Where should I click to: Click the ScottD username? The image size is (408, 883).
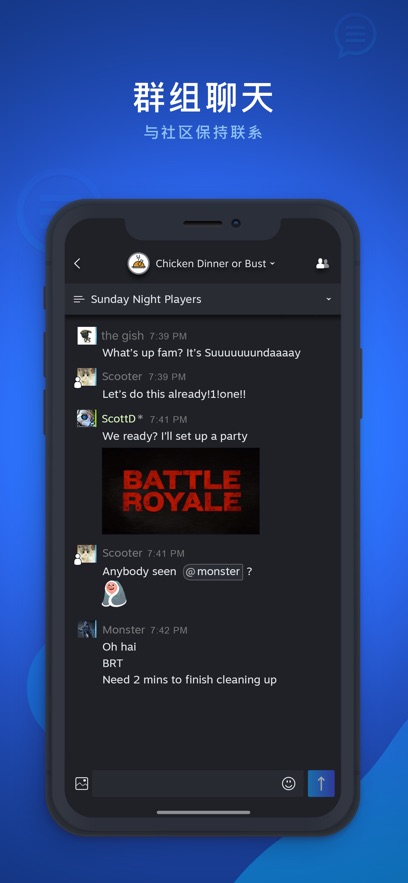(119, 419)
